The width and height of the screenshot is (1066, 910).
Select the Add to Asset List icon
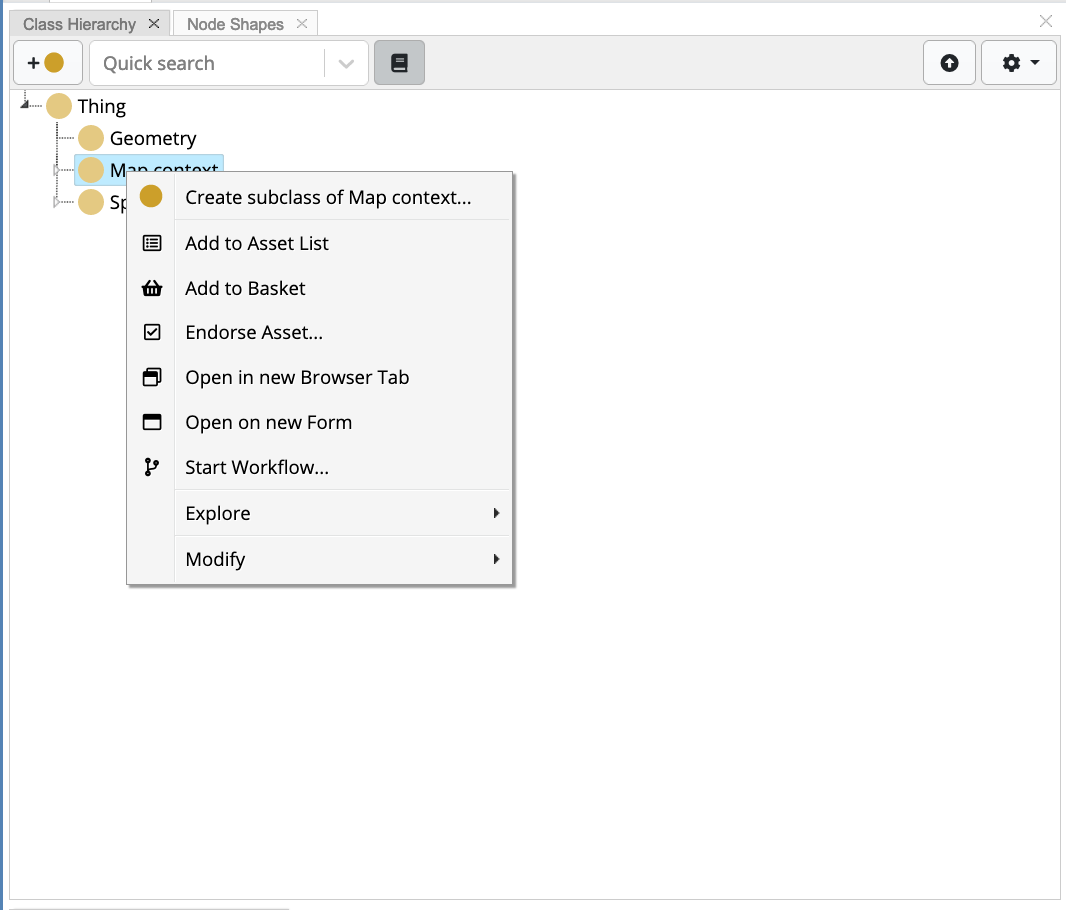(151, 242)
